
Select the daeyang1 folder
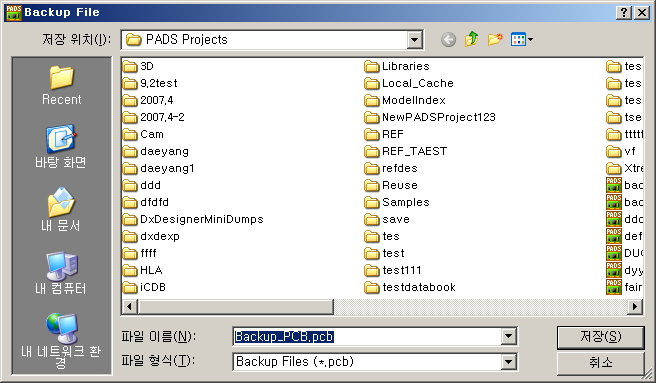tap(159, 168)
